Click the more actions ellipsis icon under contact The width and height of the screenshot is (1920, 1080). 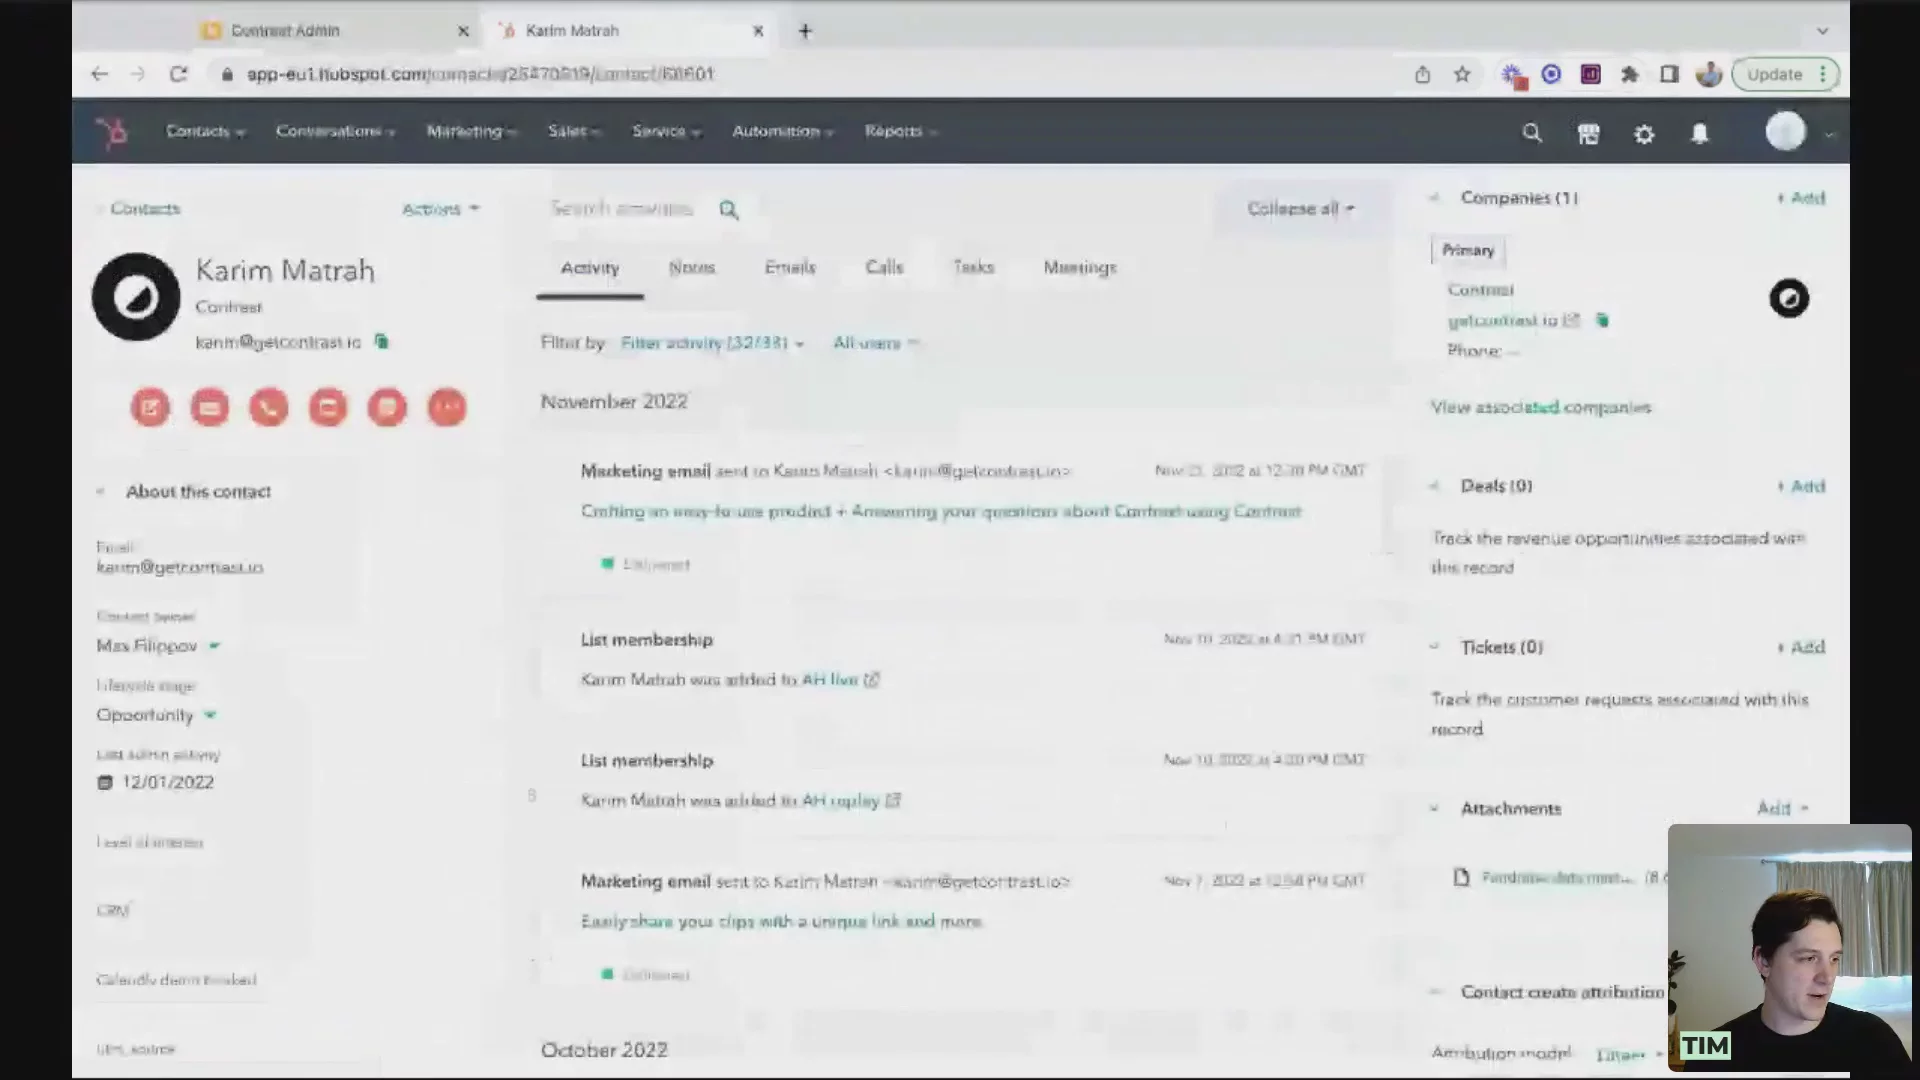(x=447, y=407)
